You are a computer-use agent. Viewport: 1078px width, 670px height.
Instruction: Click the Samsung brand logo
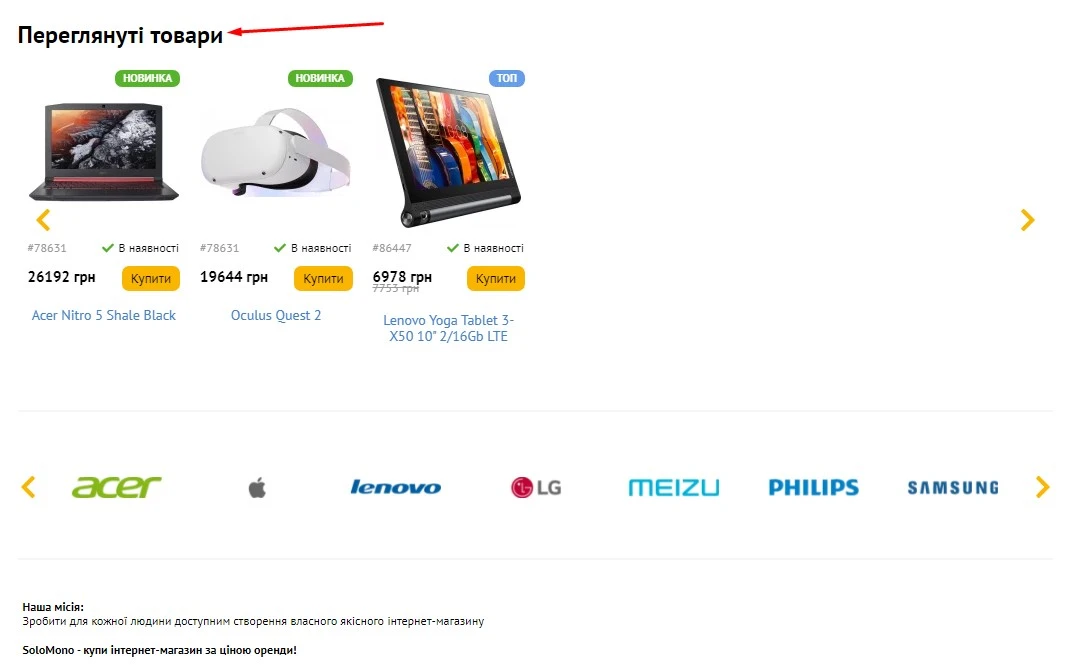point(953,487)
